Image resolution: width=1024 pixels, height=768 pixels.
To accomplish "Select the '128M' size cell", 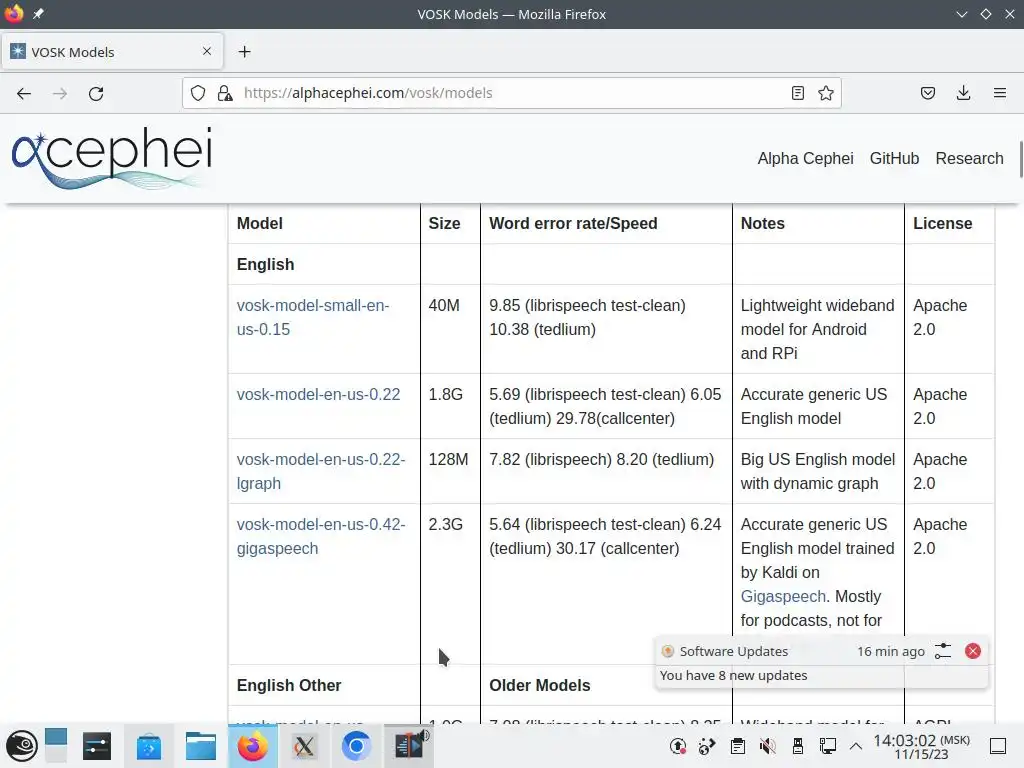I will point(448,459).
